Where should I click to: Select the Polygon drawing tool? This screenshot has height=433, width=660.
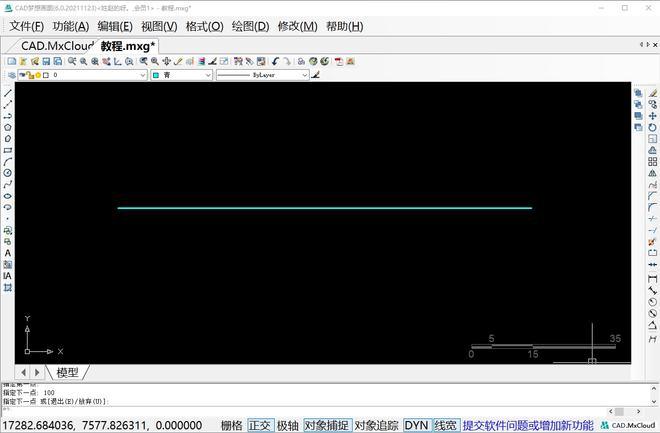pyautogui.click(x=8, y=127)
